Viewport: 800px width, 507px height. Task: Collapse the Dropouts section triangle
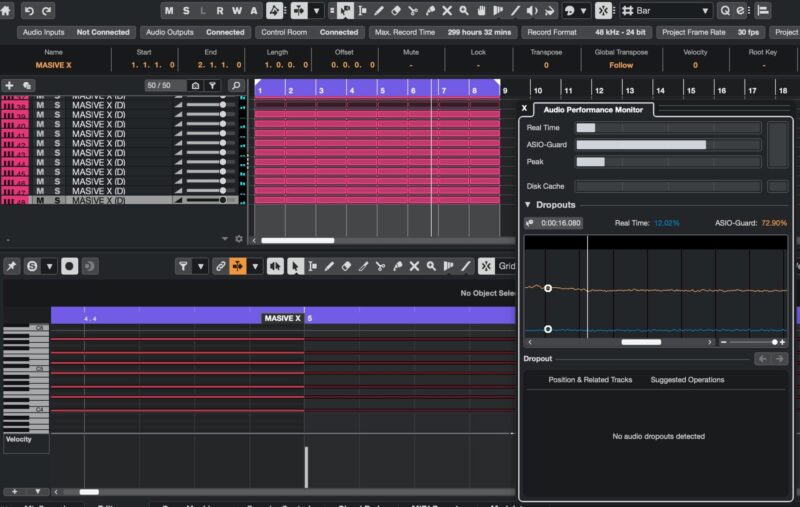528,205
